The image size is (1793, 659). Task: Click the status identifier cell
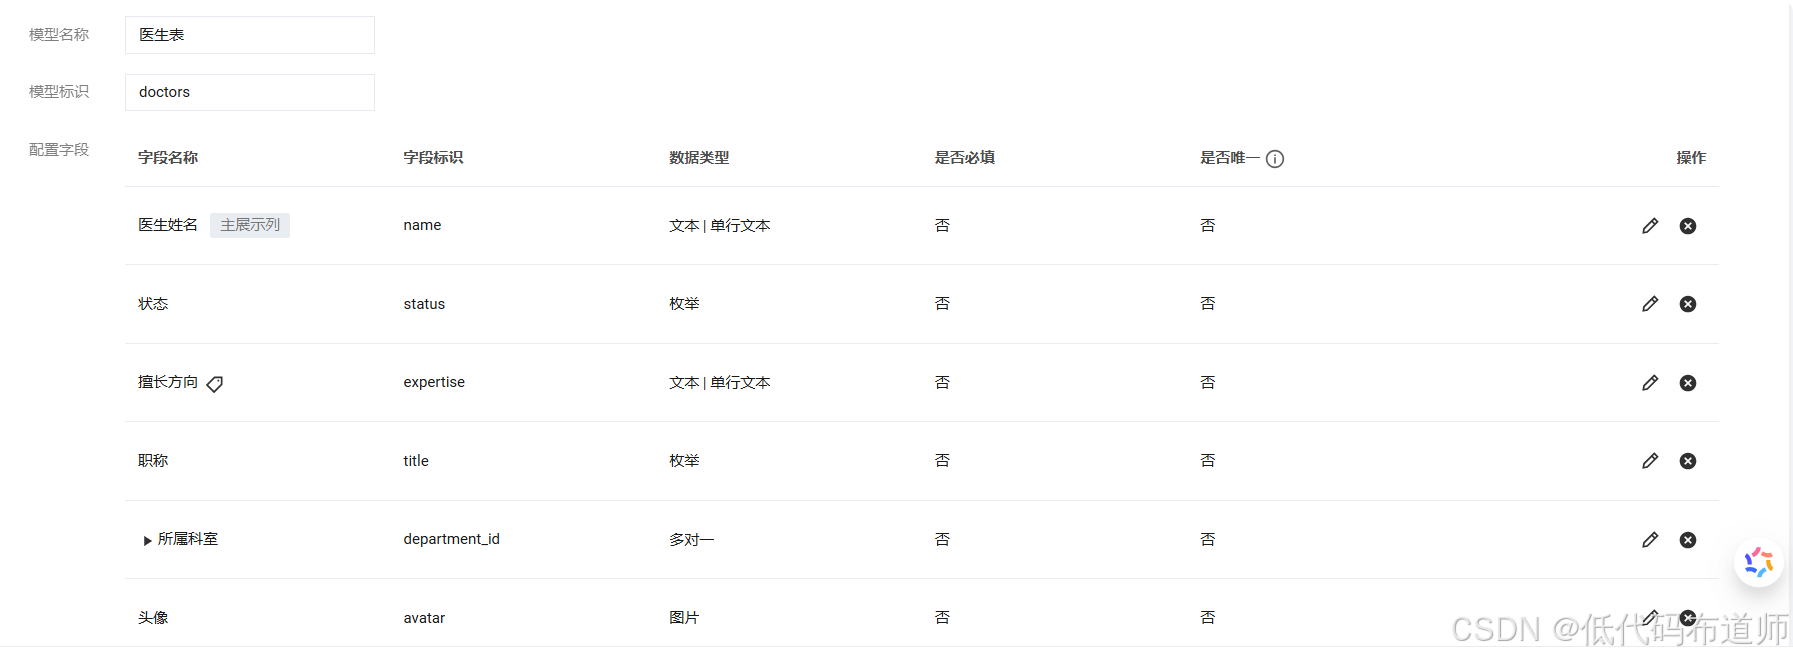(424, 304)
